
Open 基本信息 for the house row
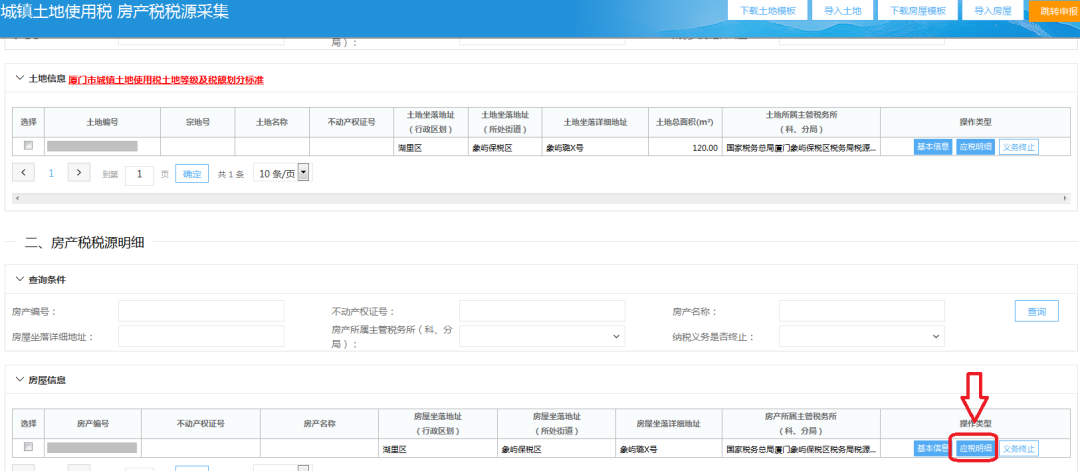933,448
